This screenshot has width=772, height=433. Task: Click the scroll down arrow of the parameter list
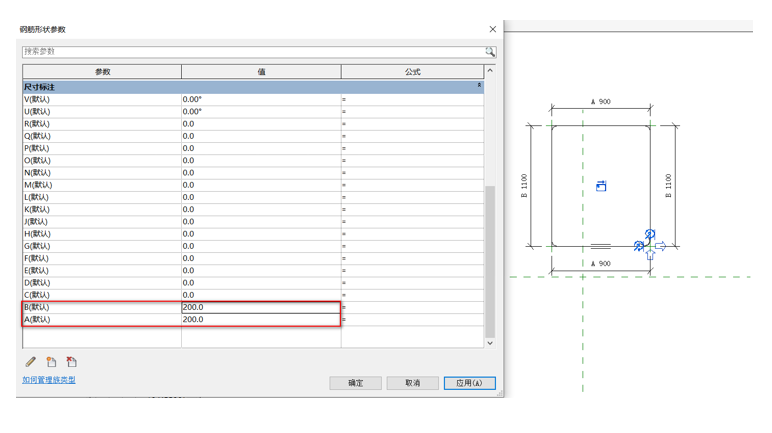point(490,343)
